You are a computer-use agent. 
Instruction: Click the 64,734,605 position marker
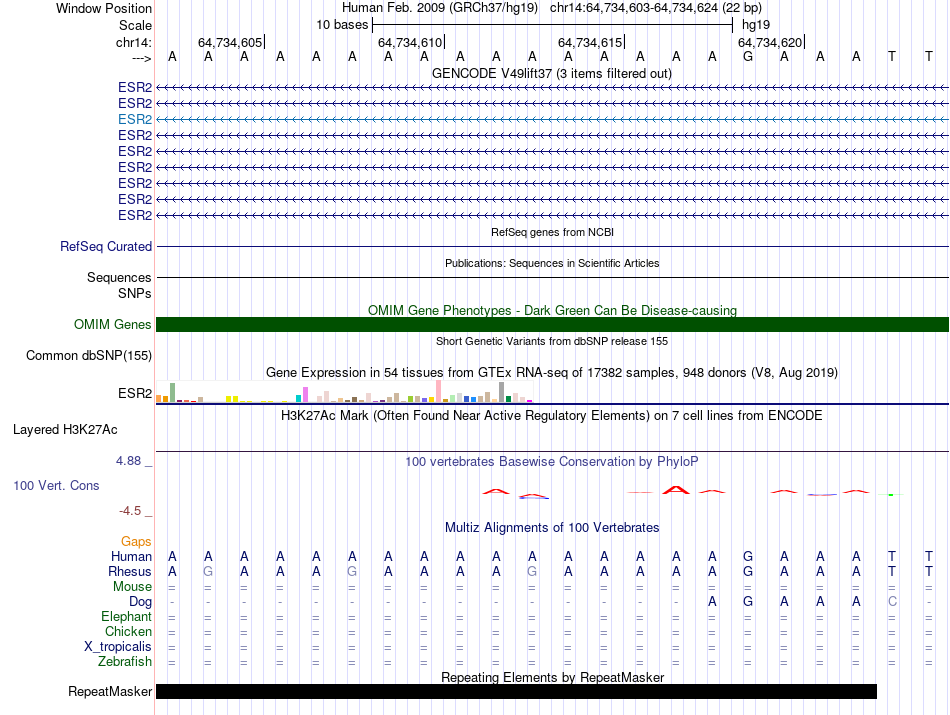230,42
